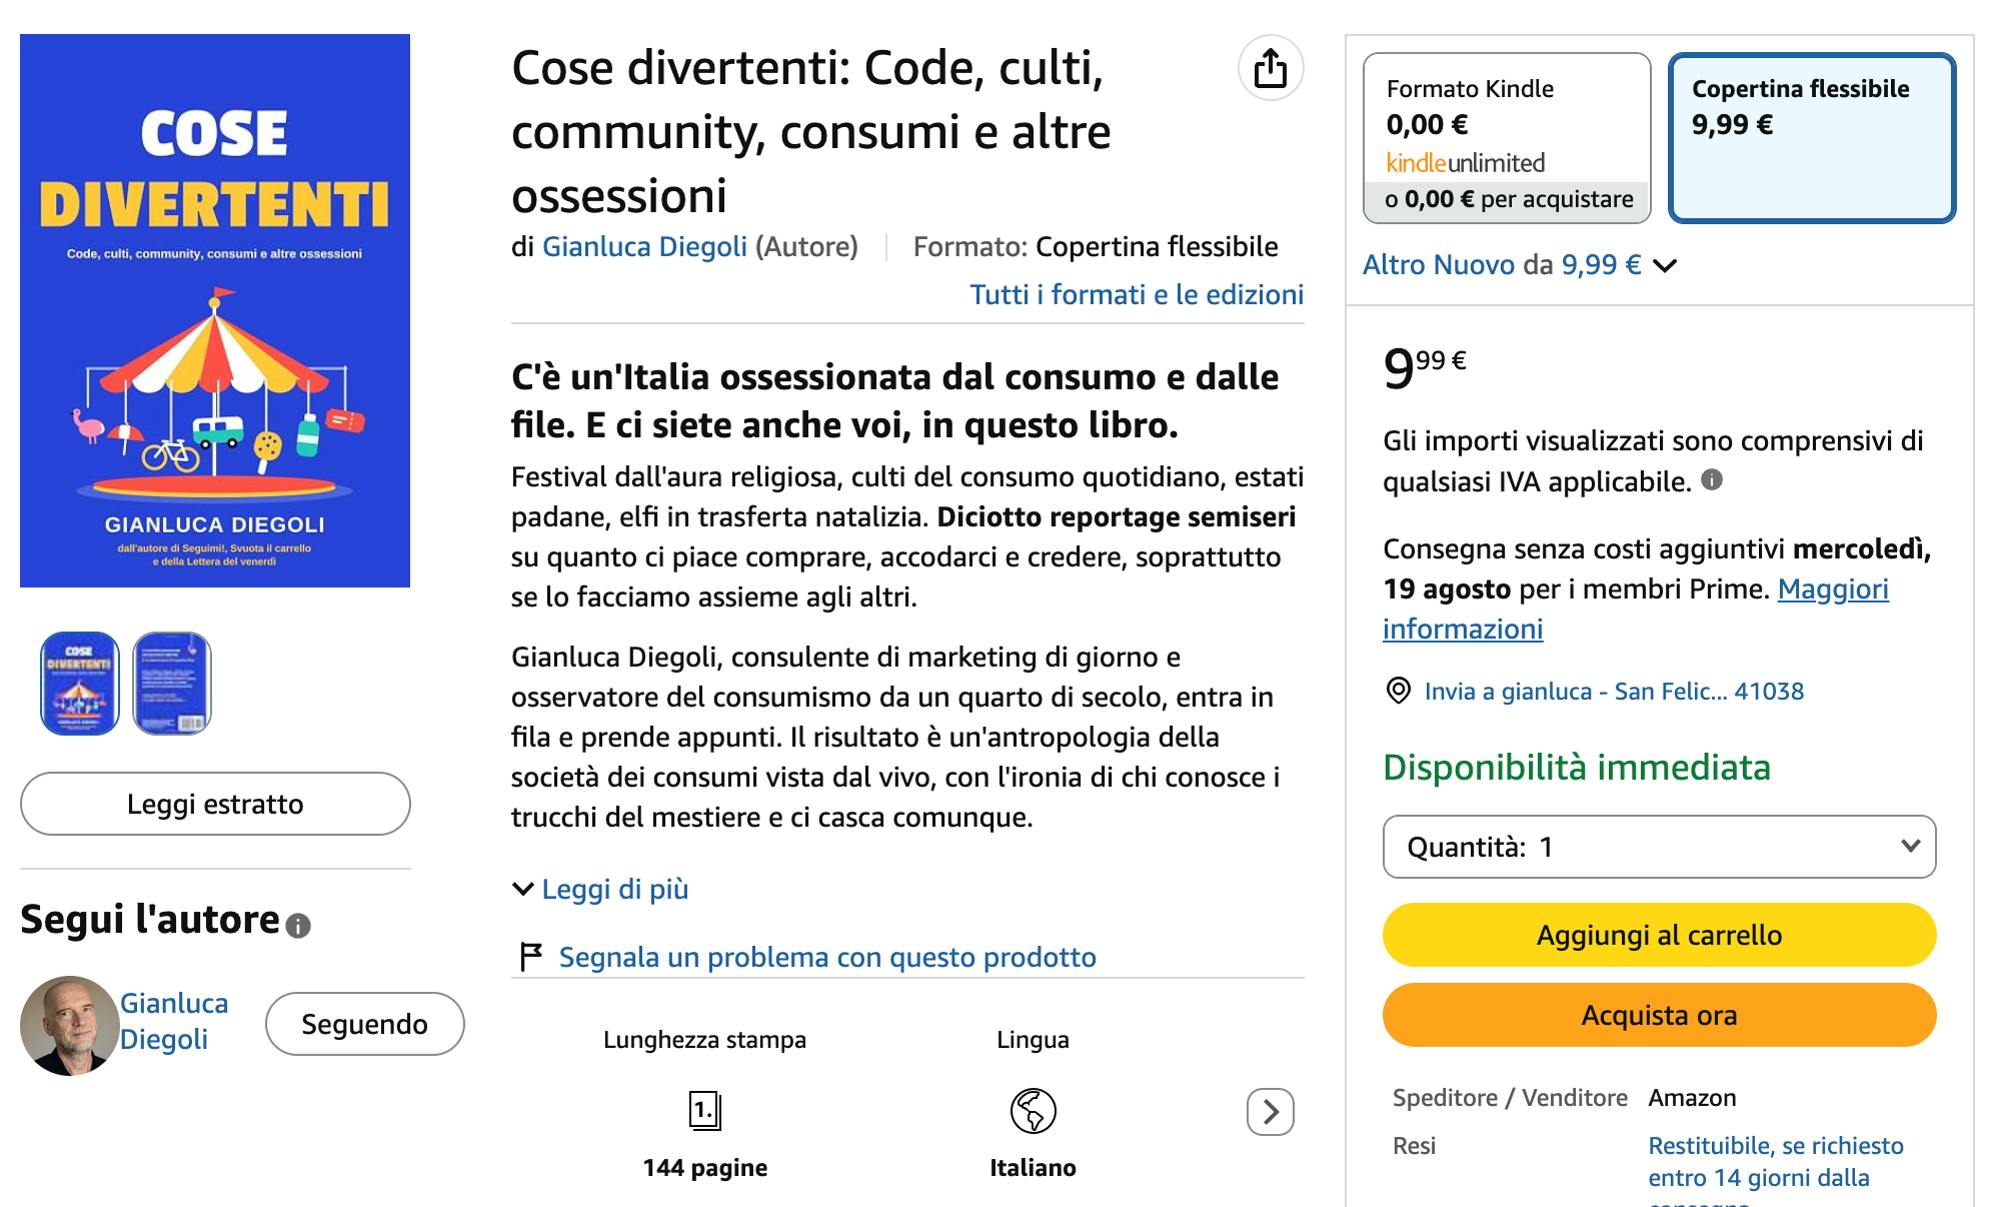Open Gianluca Diegoli author link under title
This screenshot has height=1207, width=1989.
pyautogui.click(x=645, y=247)
